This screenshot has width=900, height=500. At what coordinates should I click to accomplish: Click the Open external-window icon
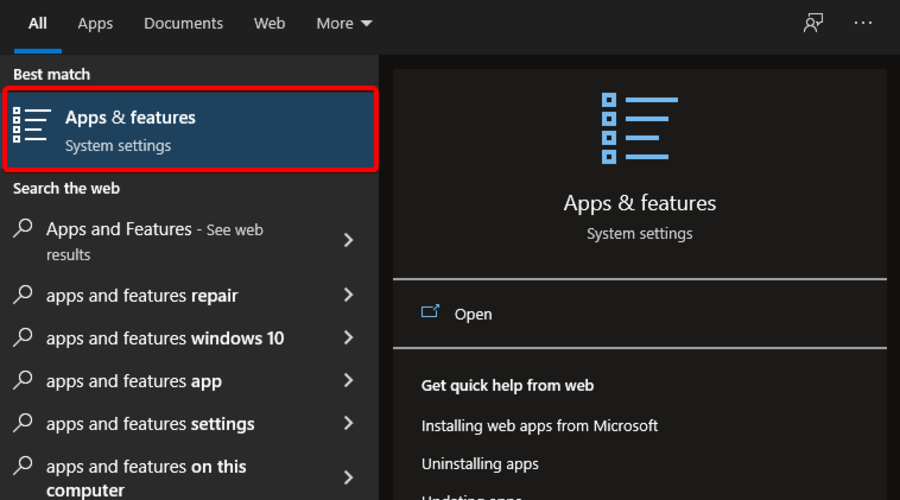click(x=430, y=312)
